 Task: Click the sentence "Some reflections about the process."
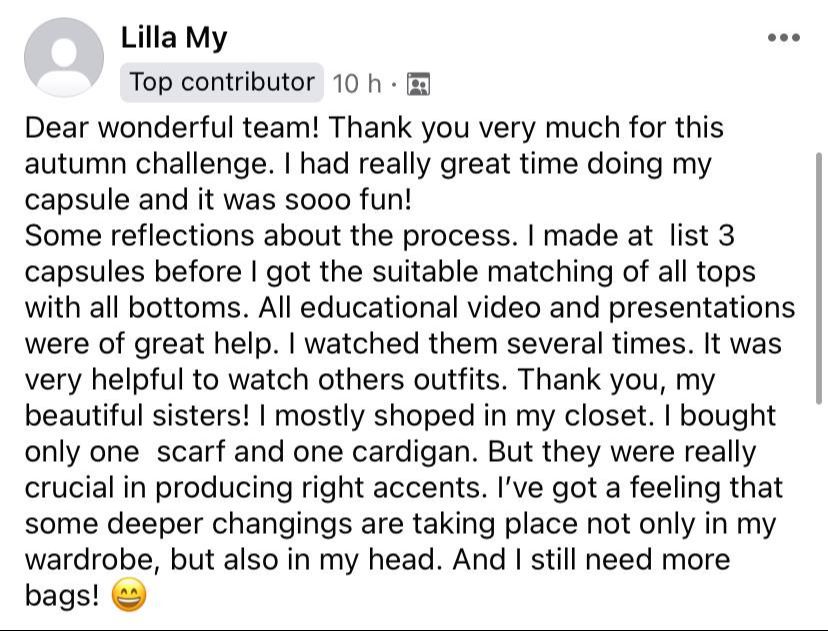(272, 236)
